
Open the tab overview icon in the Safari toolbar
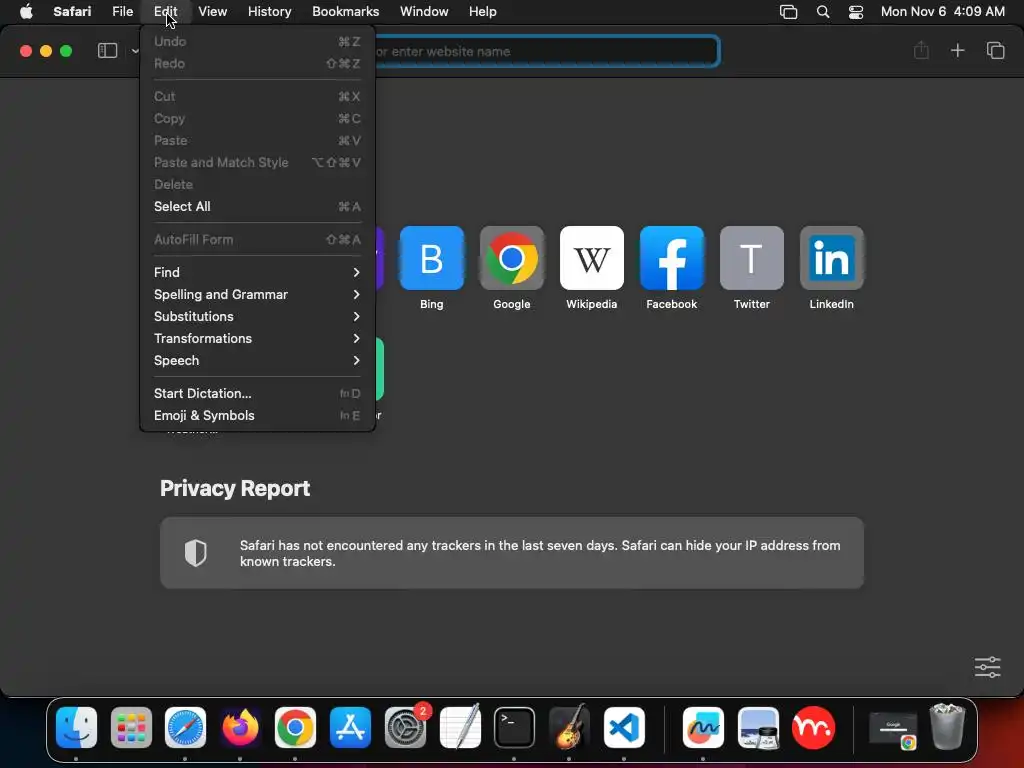995,51
